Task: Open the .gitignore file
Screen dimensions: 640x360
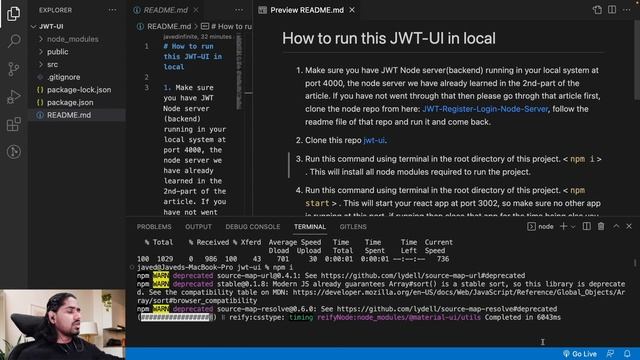Action: click(77, 77)
